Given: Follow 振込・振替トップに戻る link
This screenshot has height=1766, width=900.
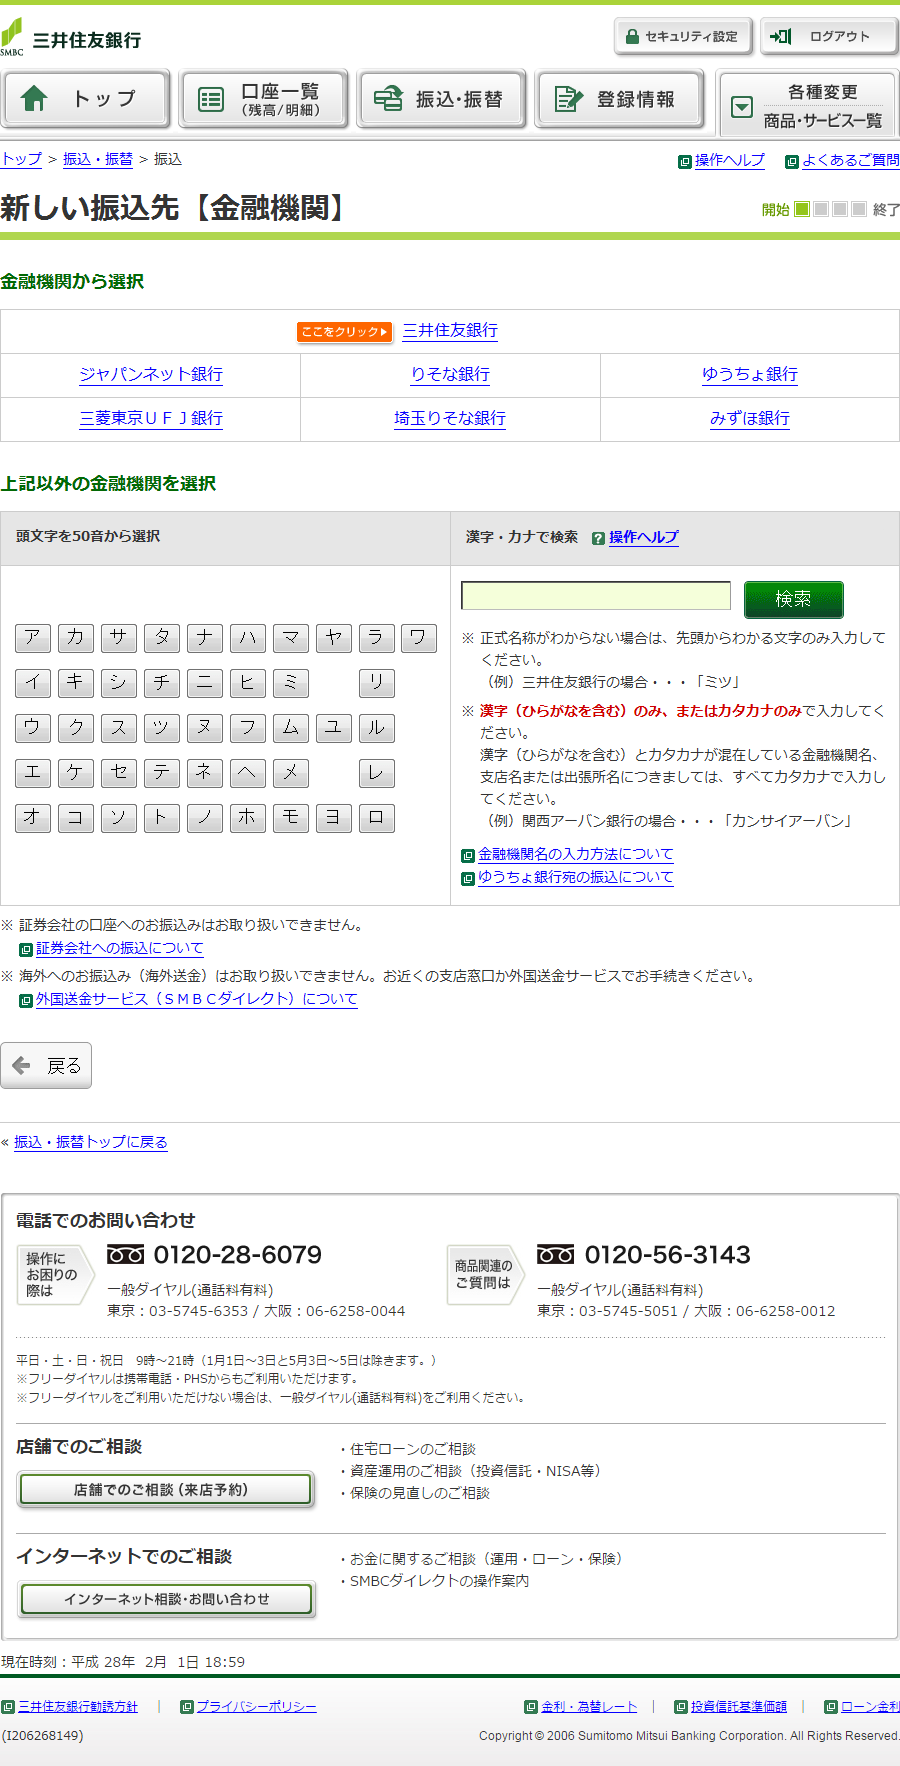Looking at the screenshot, I should pos(91,1142).
